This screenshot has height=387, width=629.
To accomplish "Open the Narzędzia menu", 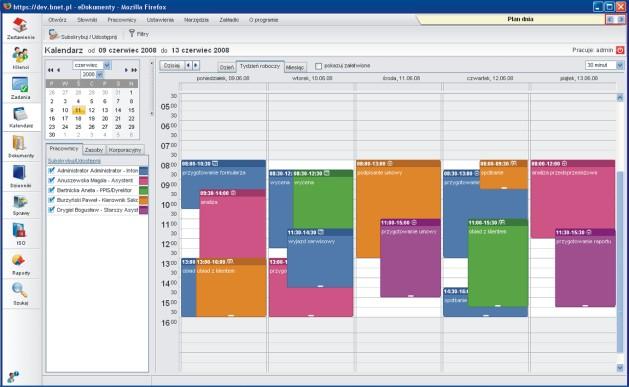I will tap(197, 20).
